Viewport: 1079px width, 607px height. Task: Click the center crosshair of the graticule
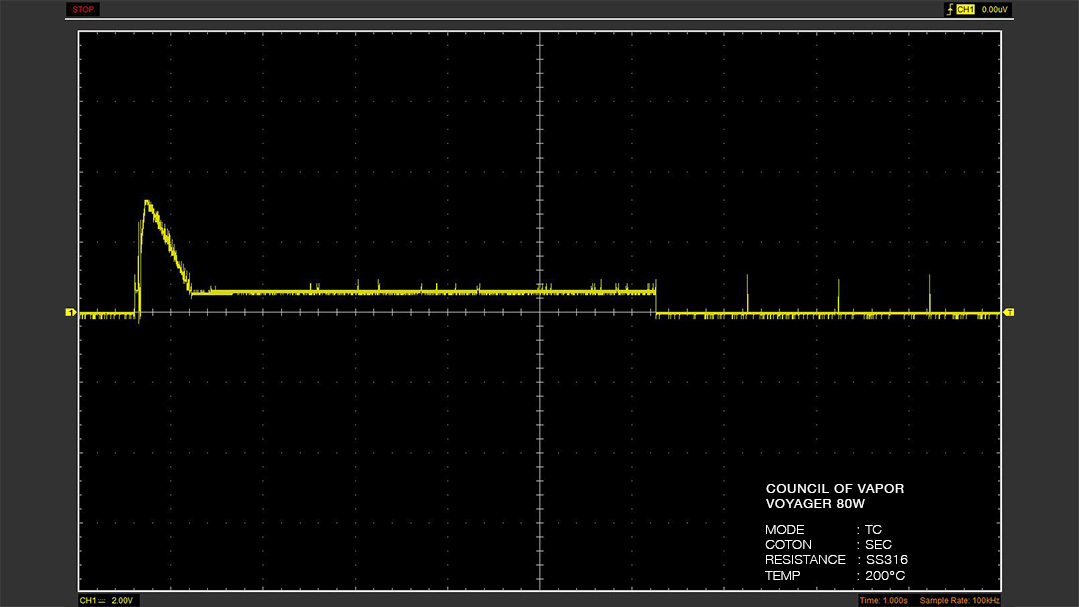tap(540, 312)
